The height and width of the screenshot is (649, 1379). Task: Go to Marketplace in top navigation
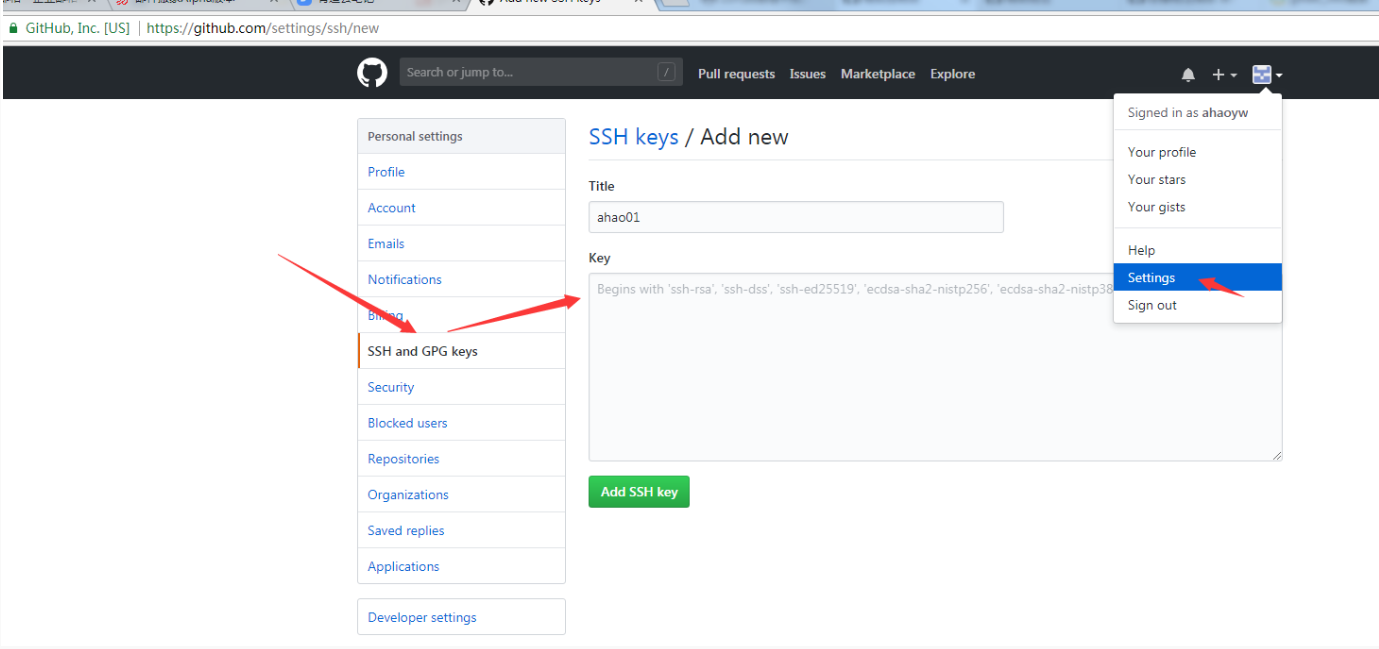point(877,74)
